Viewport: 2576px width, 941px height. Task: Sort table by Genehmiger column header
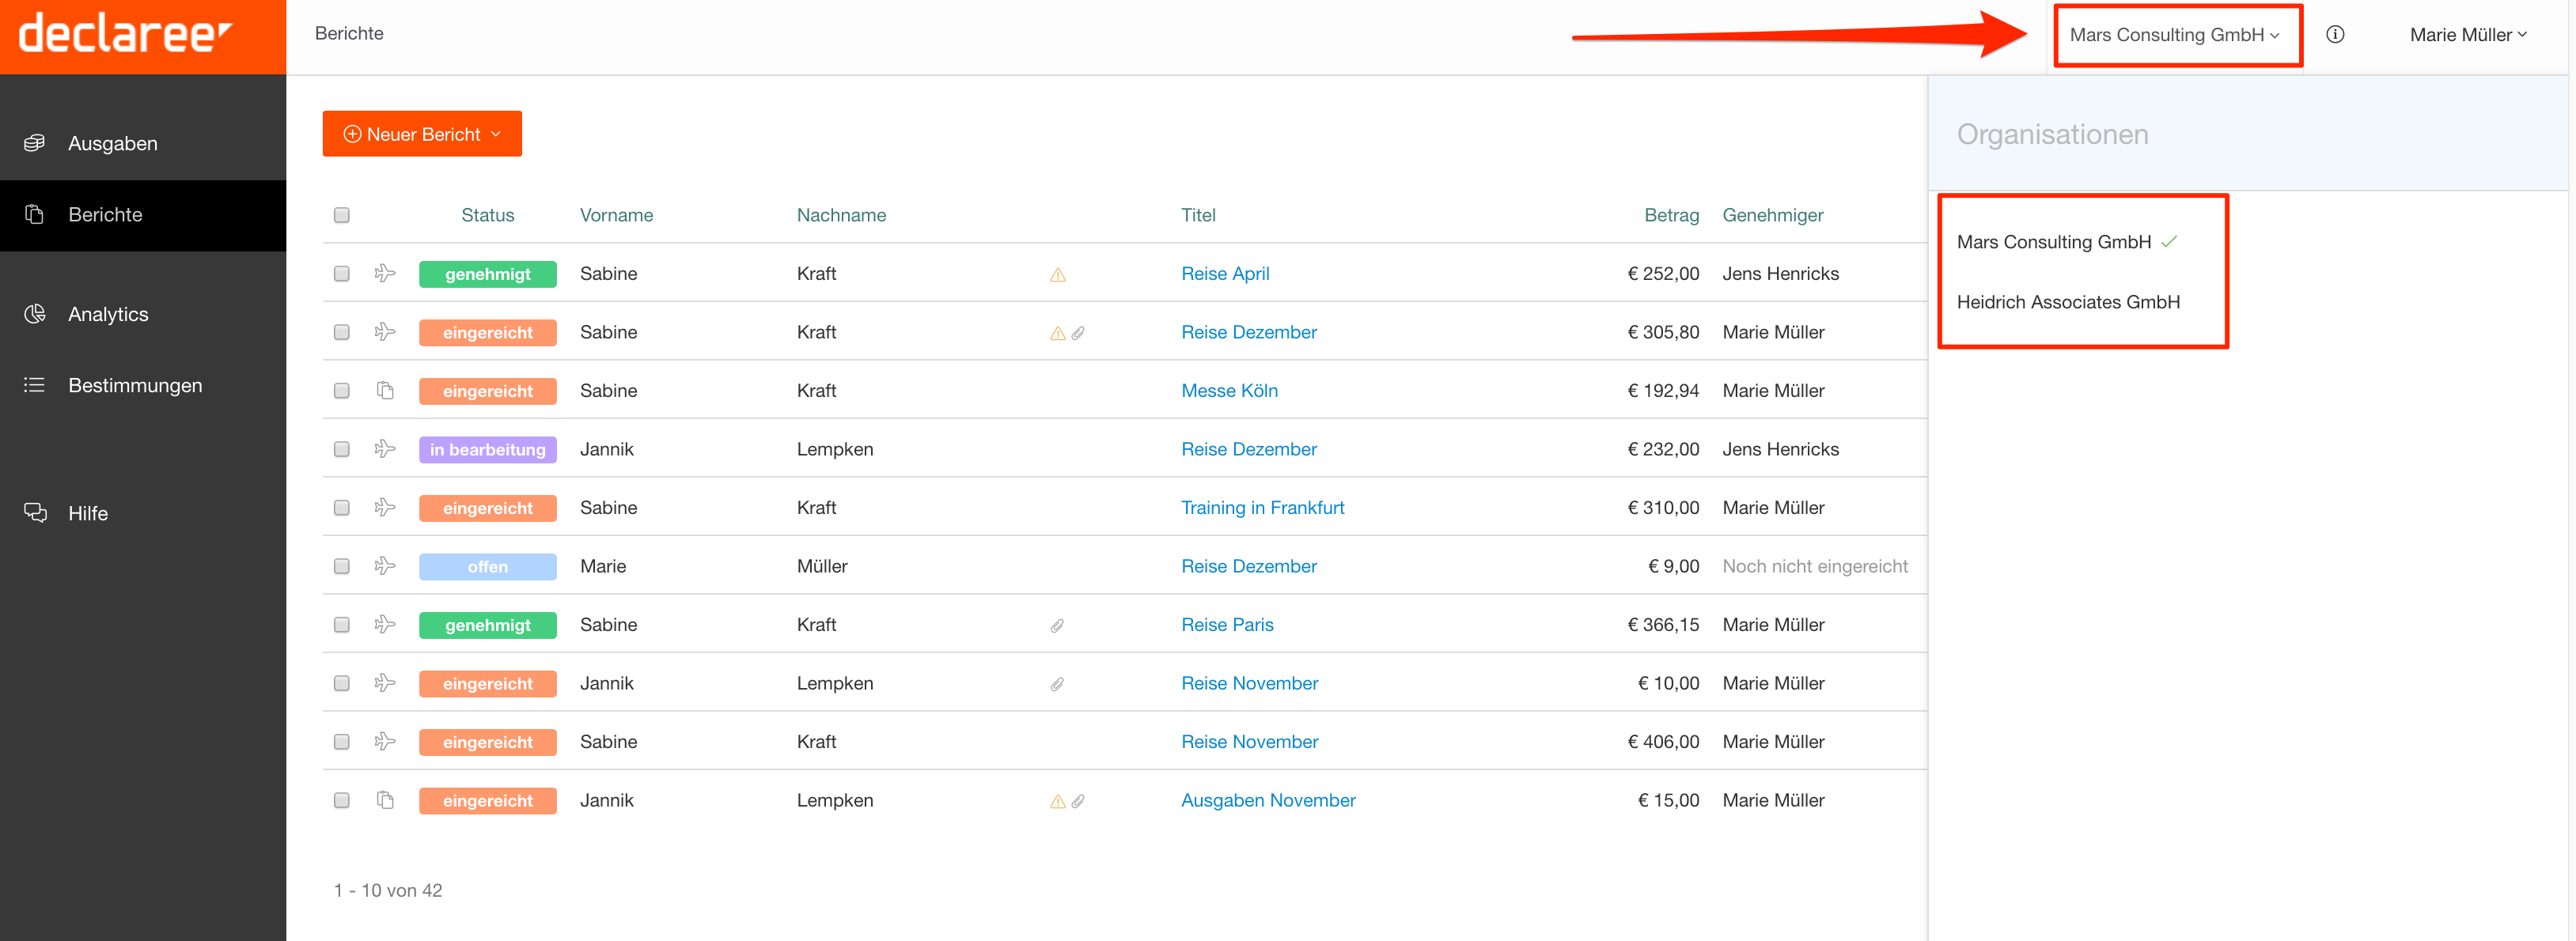click(1772, 215)
